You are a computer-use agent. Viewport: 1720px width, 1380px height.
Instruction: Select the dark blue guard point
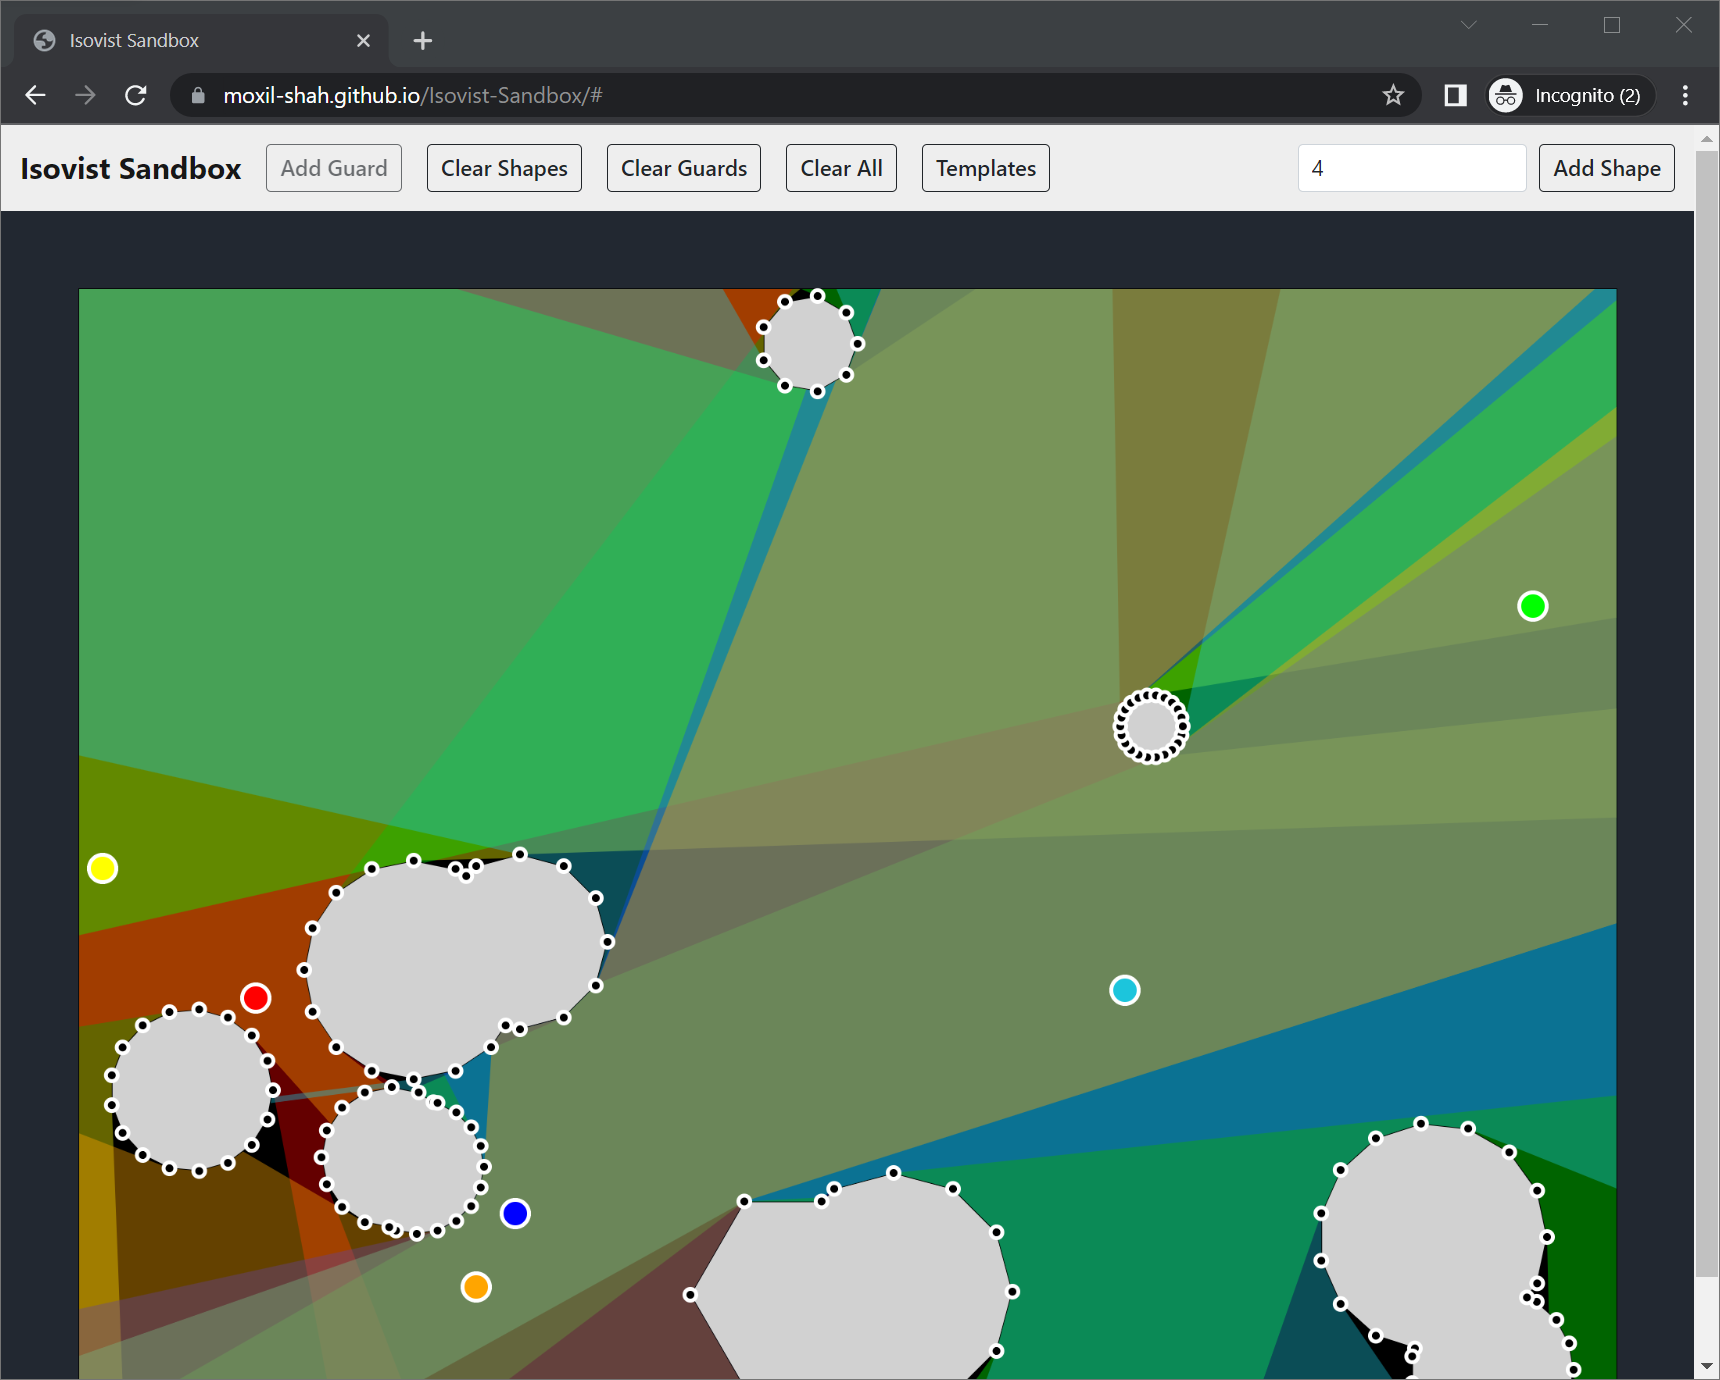point(515,1213)
